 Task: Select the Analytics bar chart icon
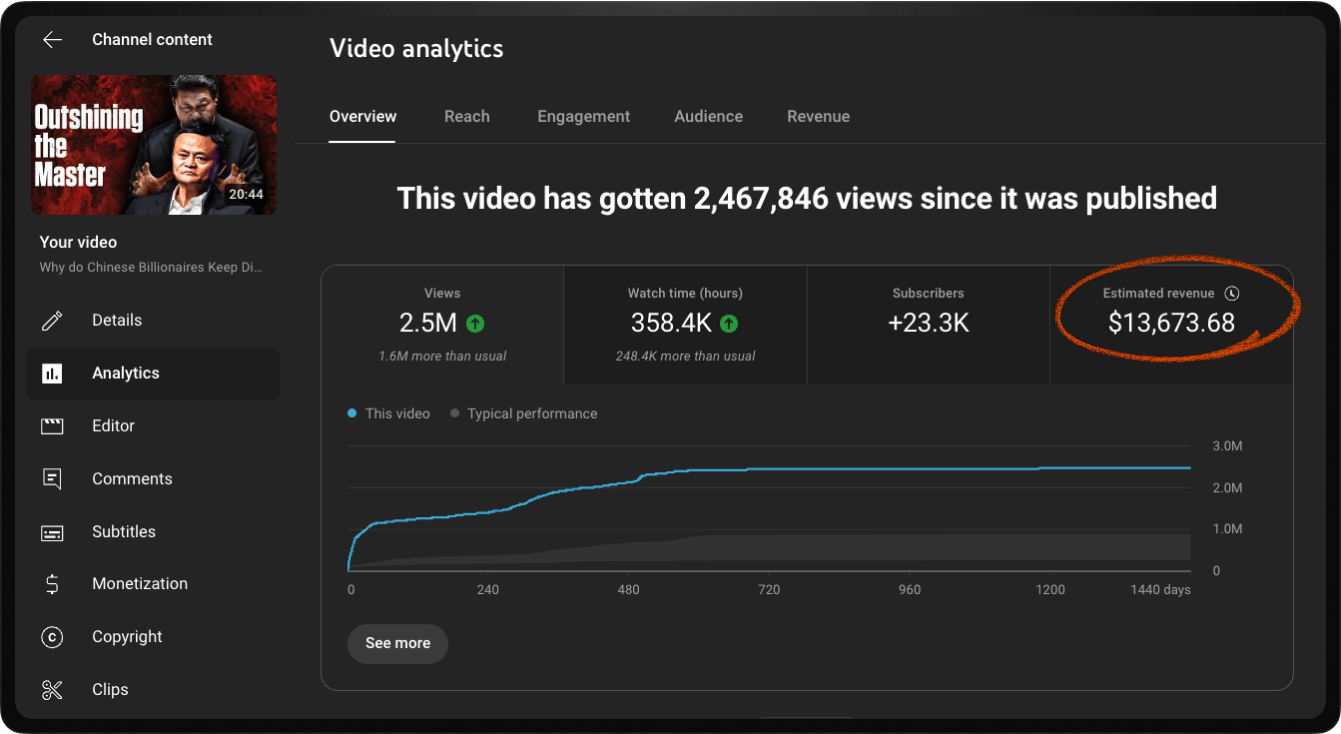(52, 373)
